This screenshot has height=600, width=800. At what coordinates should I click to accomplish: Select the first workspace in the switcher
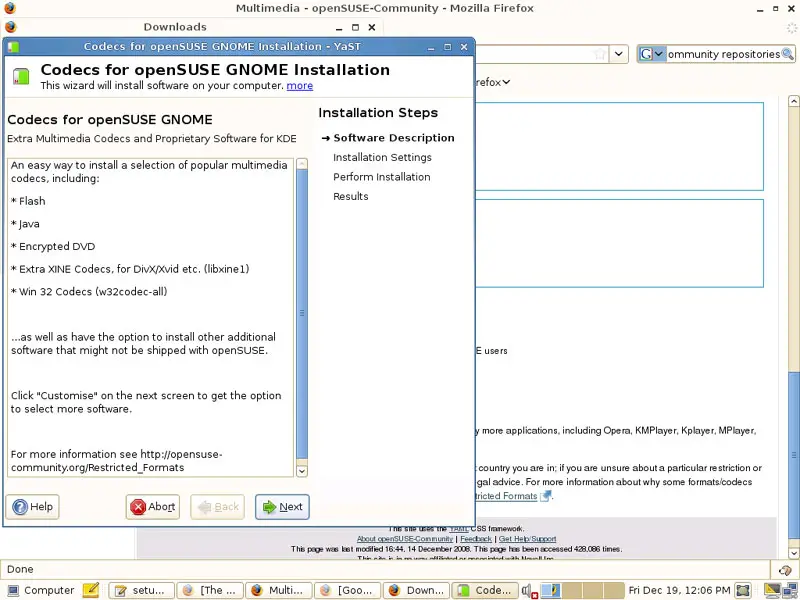click(x=551, y=590)
